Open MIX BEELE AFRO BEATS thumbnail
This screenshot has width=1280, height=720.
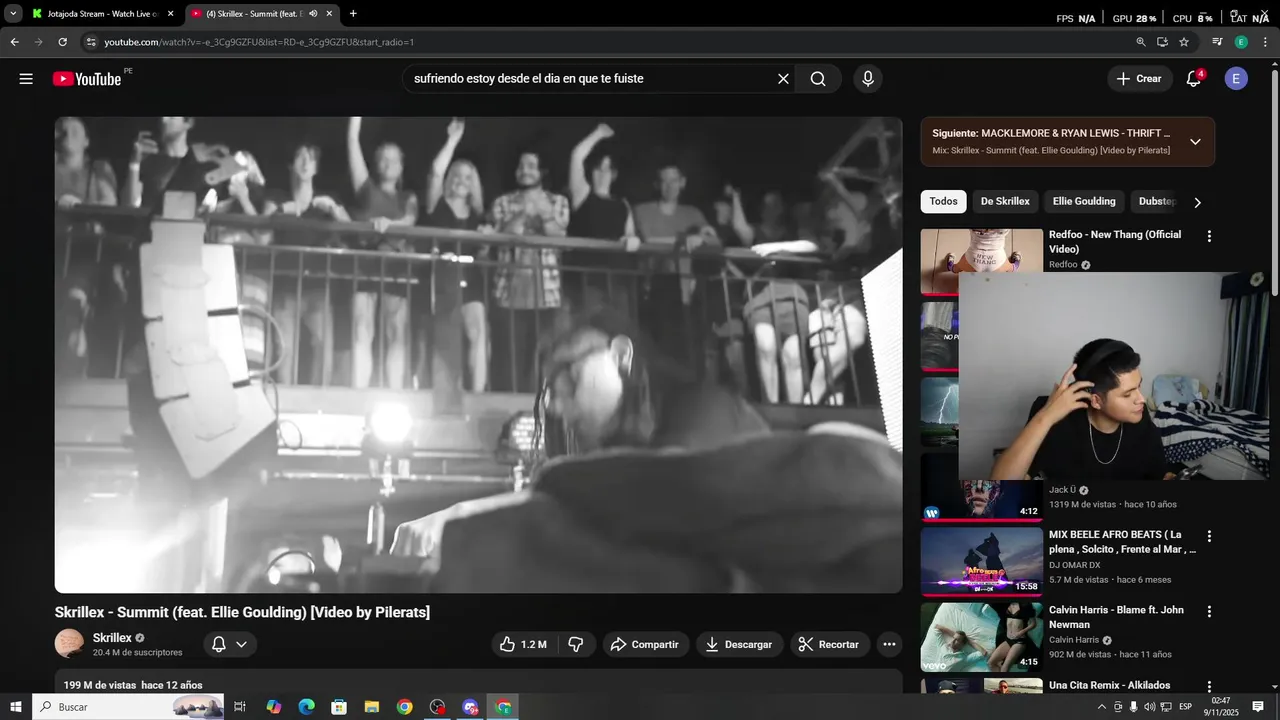tap(981, 560)
